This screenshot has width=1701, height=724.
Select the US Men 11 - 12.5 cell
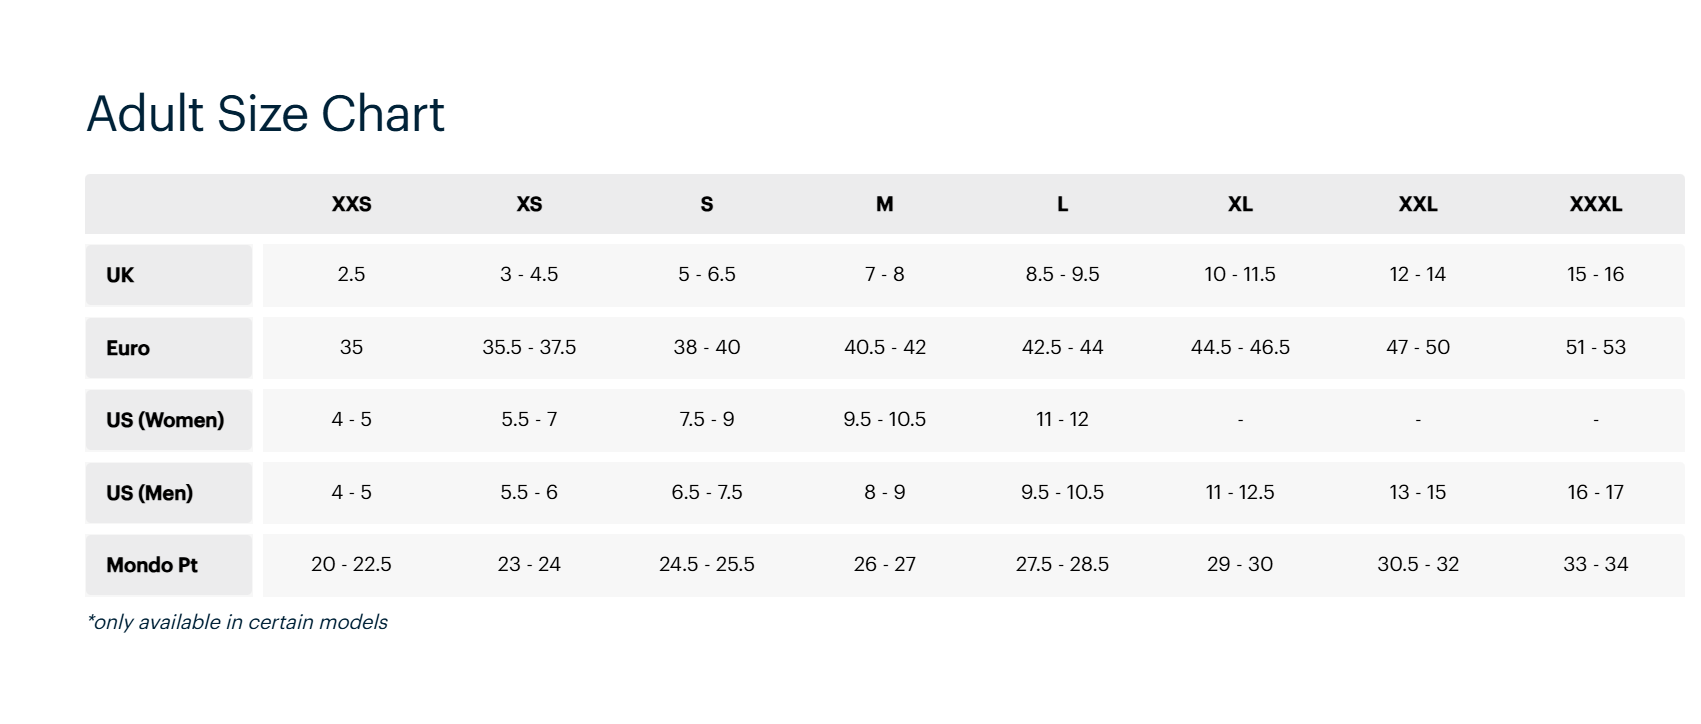[1240, 492]
